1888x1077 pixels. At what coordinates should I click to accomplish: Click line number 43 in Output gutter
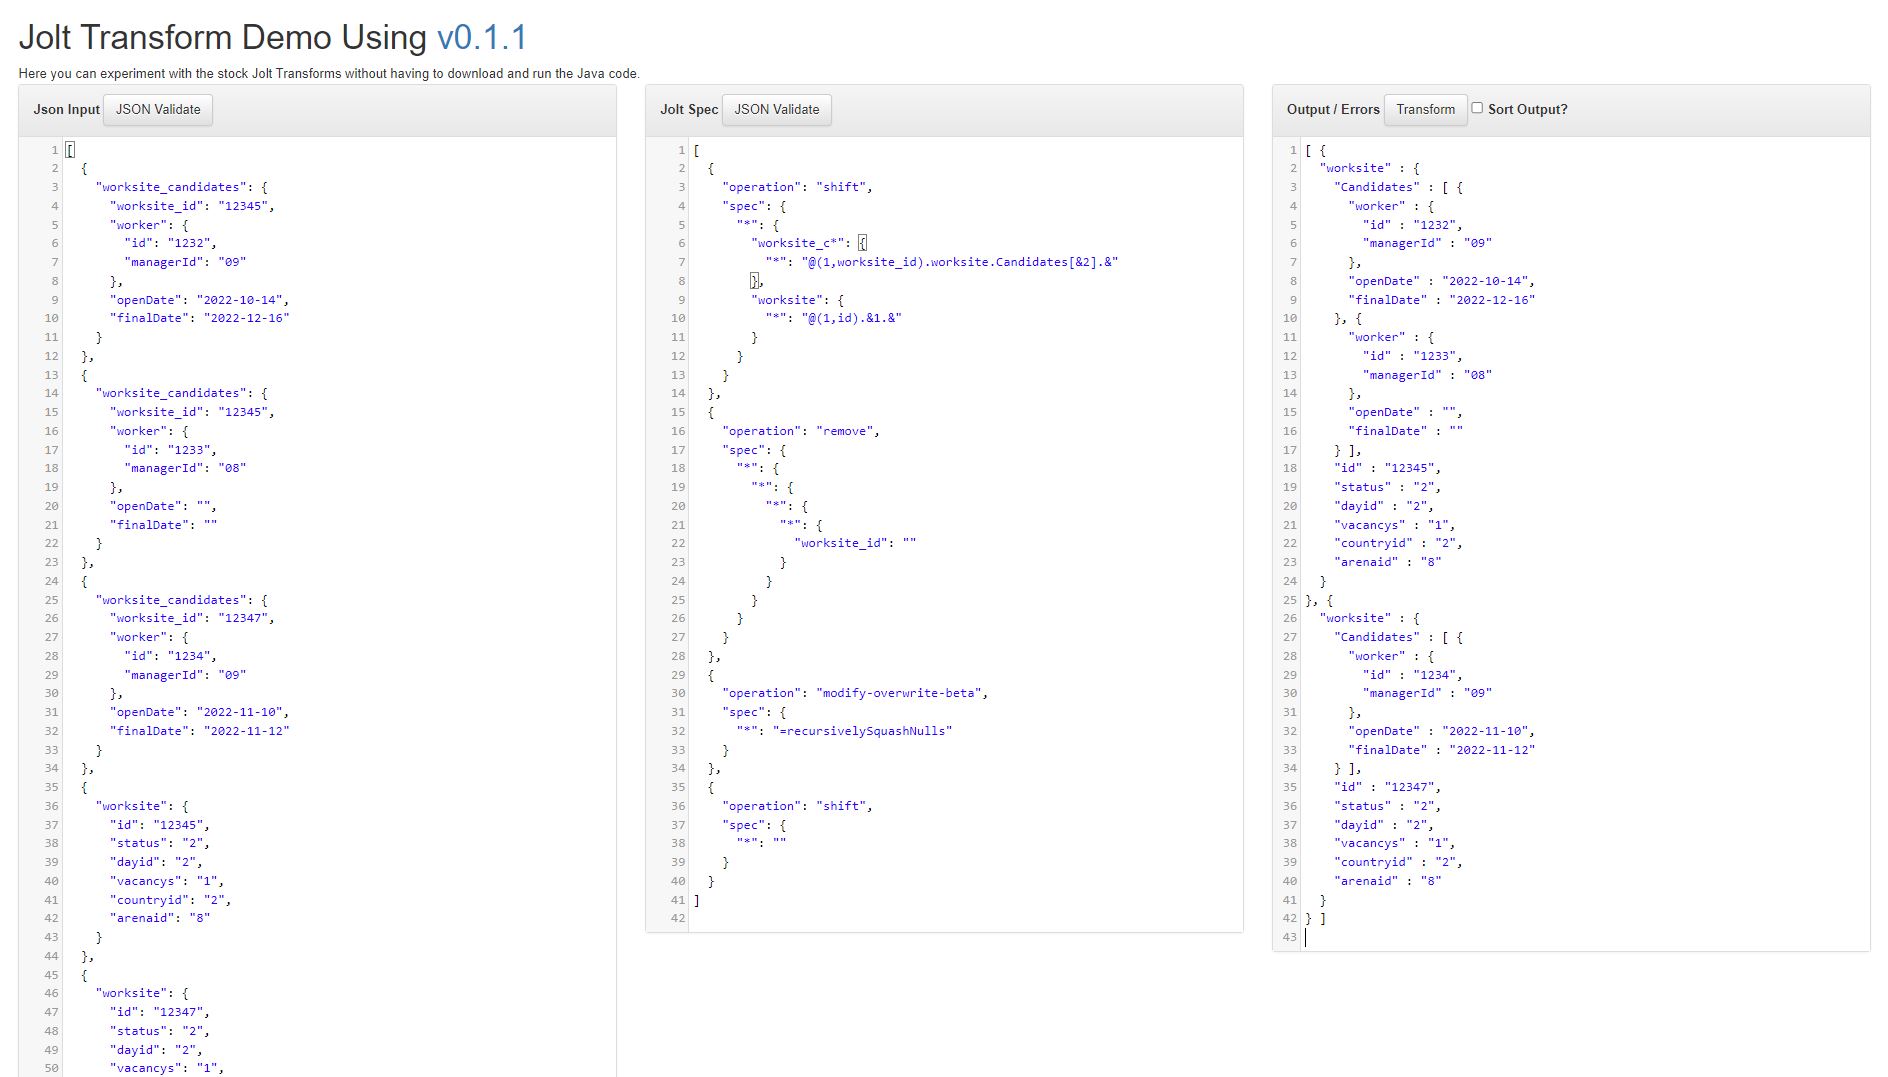pos(1289,937)
